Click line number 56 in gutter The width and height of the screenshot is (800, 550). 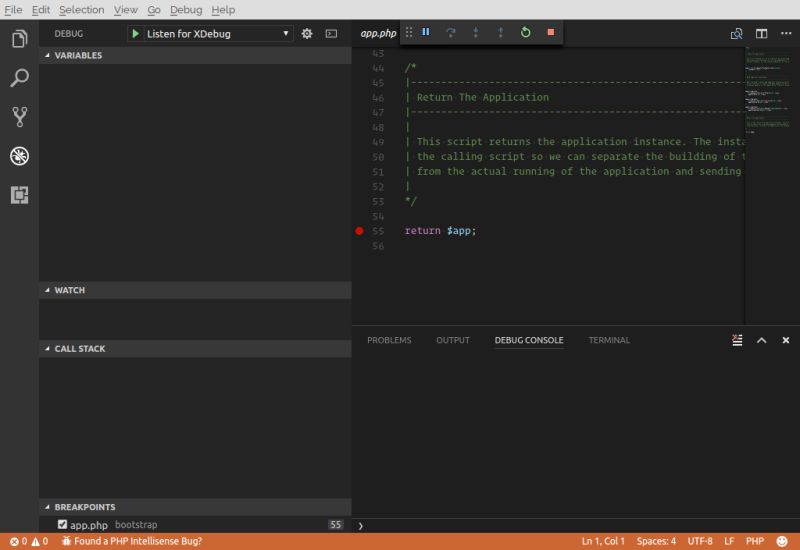click(378, 246)
